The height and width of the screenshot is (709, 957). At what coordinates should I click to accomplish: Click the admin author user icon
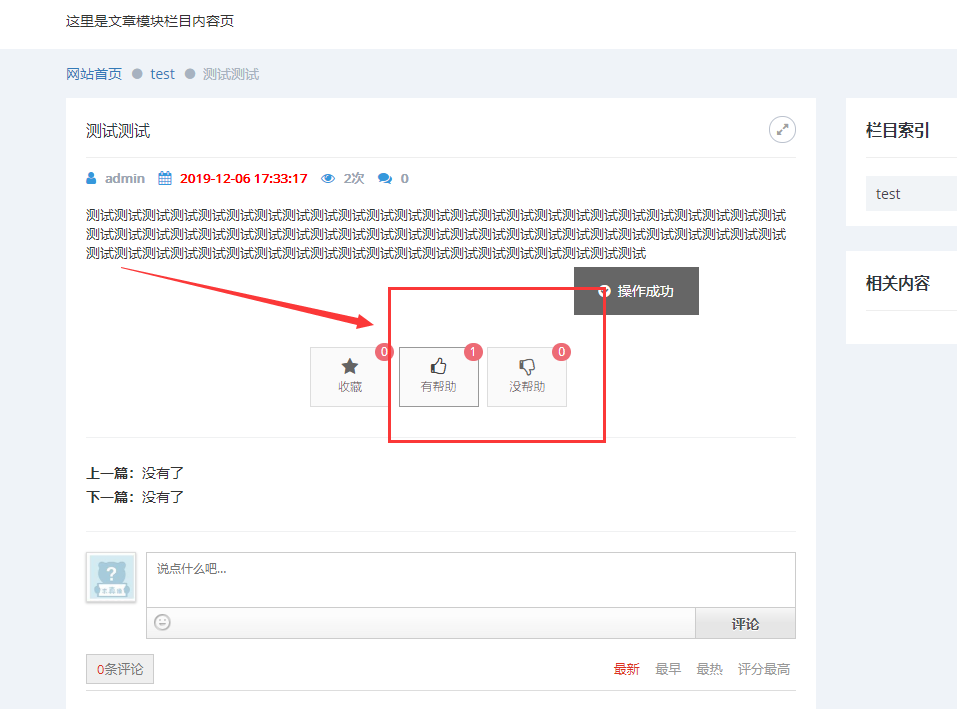92,178
